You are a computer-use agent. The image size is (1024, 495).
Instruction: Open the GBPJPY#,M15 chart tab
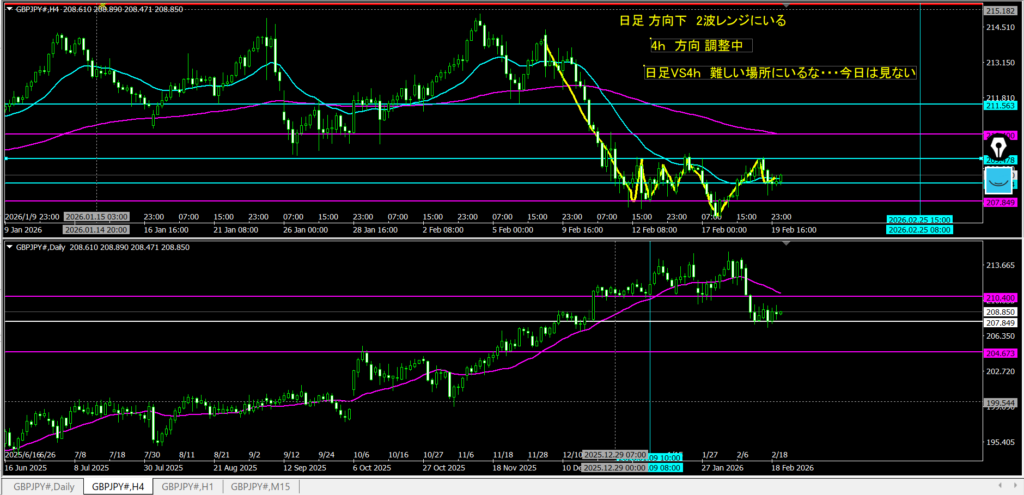[261, 486]
